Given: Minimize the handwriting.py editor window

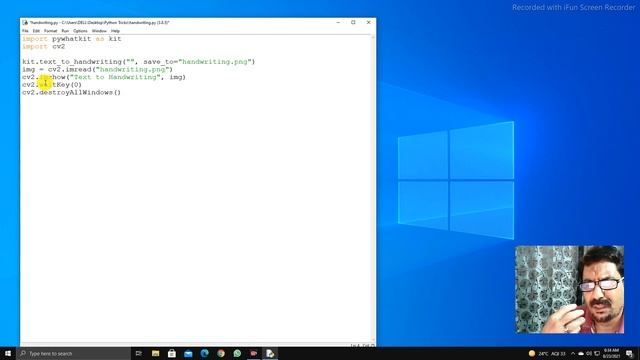Looking at the screenshot, I should [338, 22].
